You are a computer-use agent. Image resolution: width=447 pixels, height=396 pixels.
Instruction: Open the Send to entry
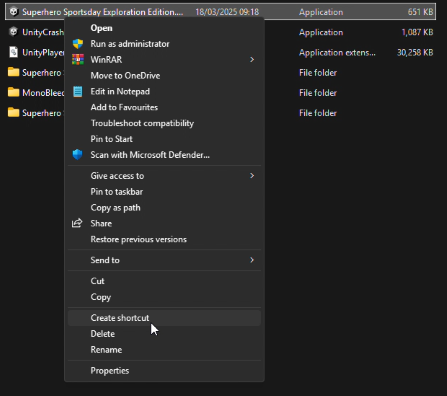[164, 260]
